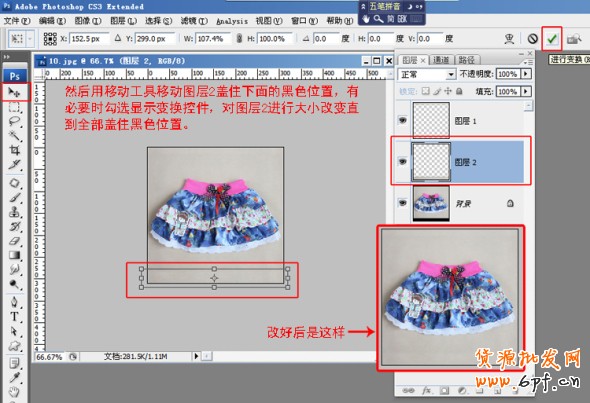Hide the 图层 1 layer eye icon
Viewport: 590px width, 403px height.
pos(403,120)
